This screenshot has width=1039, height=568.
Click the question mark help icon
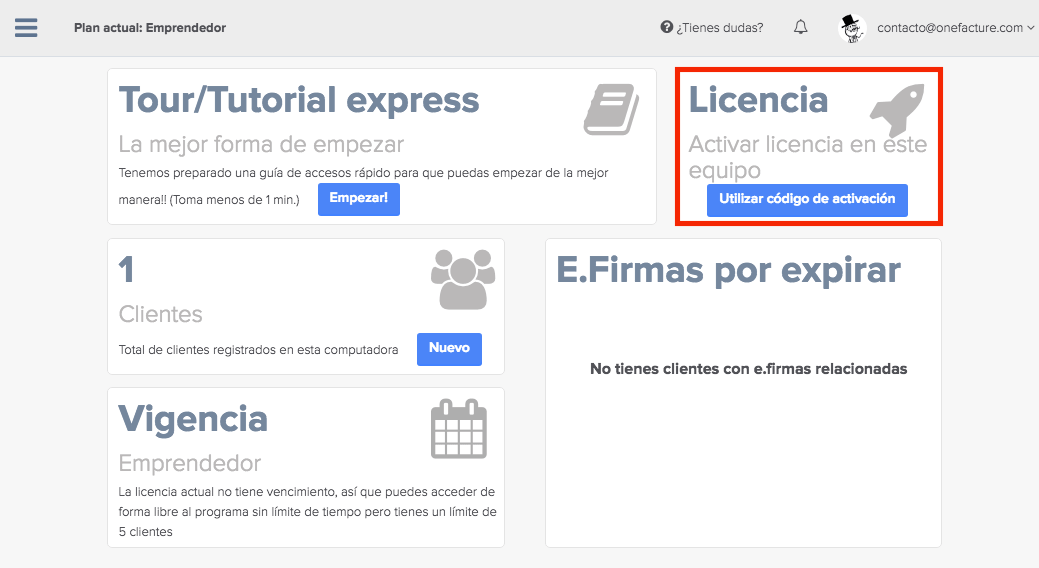point(667,27)
